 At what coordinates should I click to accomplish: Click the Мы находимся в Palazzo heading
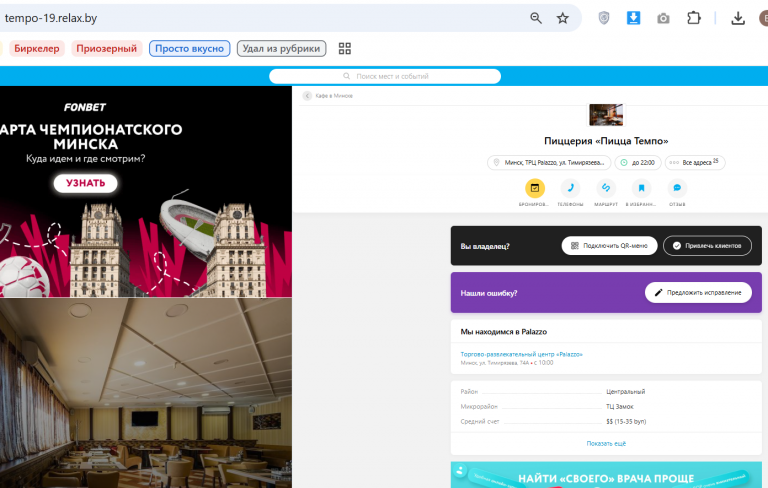(504, 332)
